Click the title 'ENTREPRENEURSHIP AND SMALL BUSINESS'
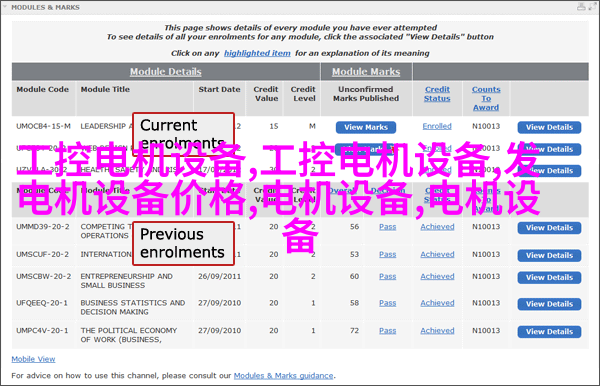This screenshot has width=600, height=386. 126,281
